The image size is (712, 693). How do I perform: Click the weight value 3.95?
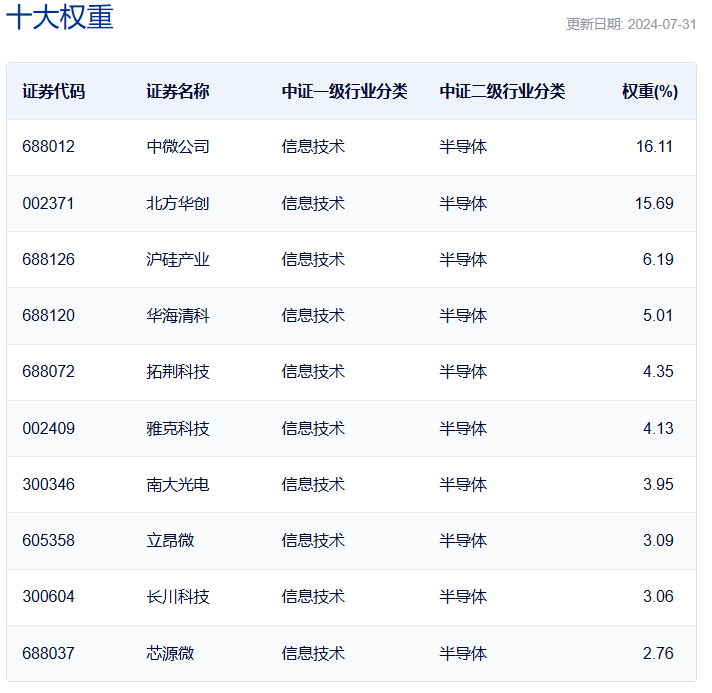(x=658, y=484)
